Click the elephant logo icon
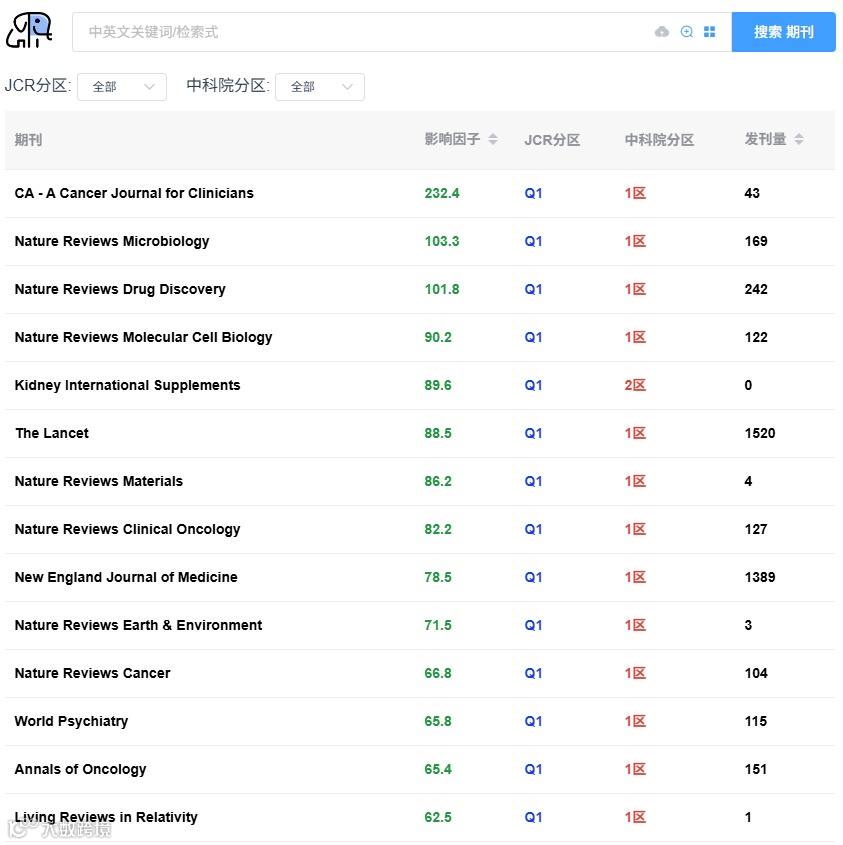 (29, 30)
